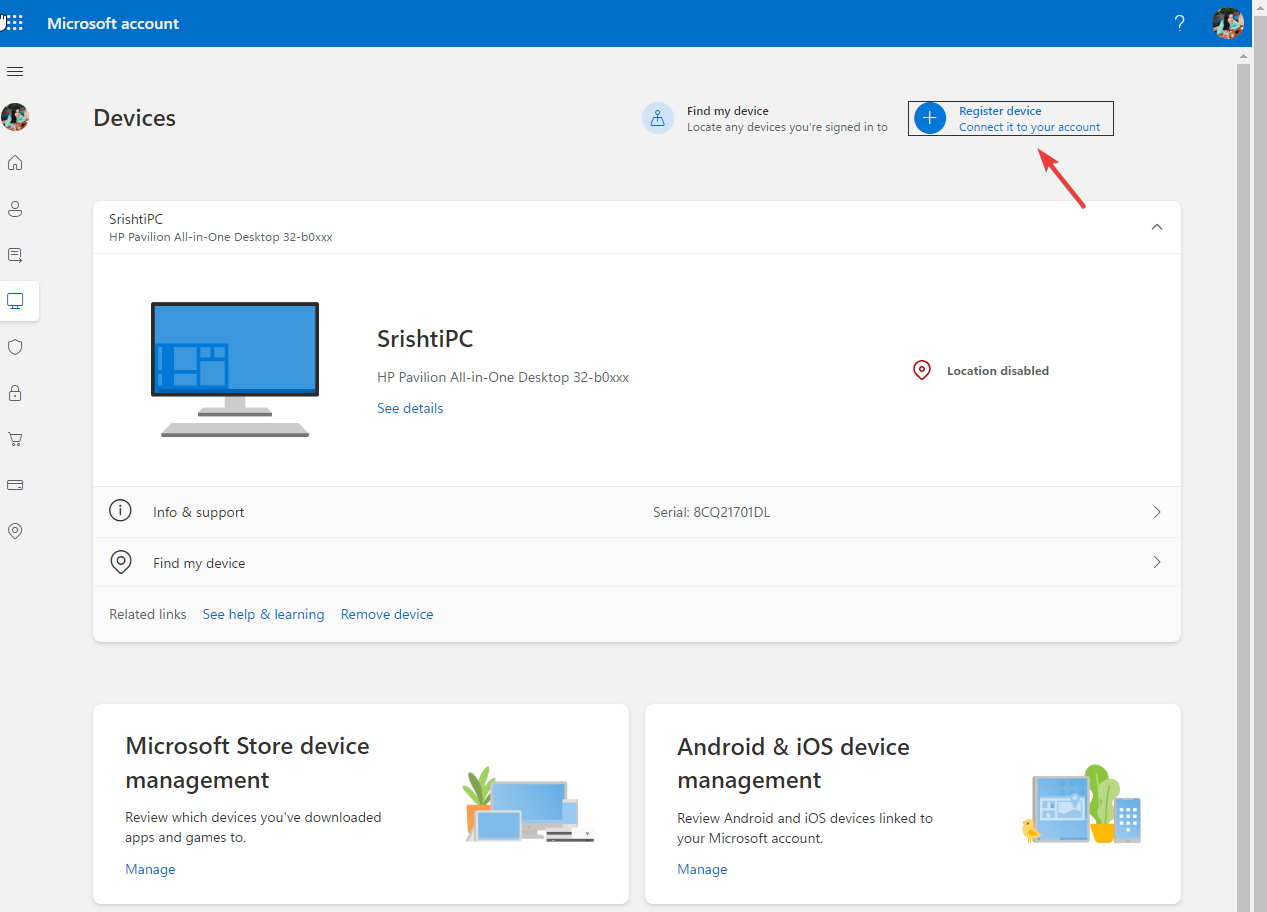Open the Find my device row label
This screenshot has height=912, width=1267.
199,563
